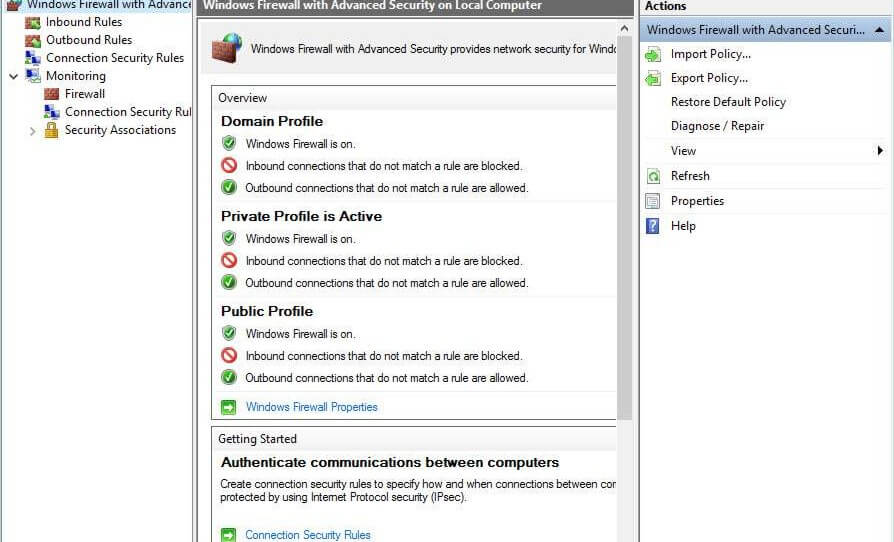Expand the Security Associations node

click(x=32, y=131)
